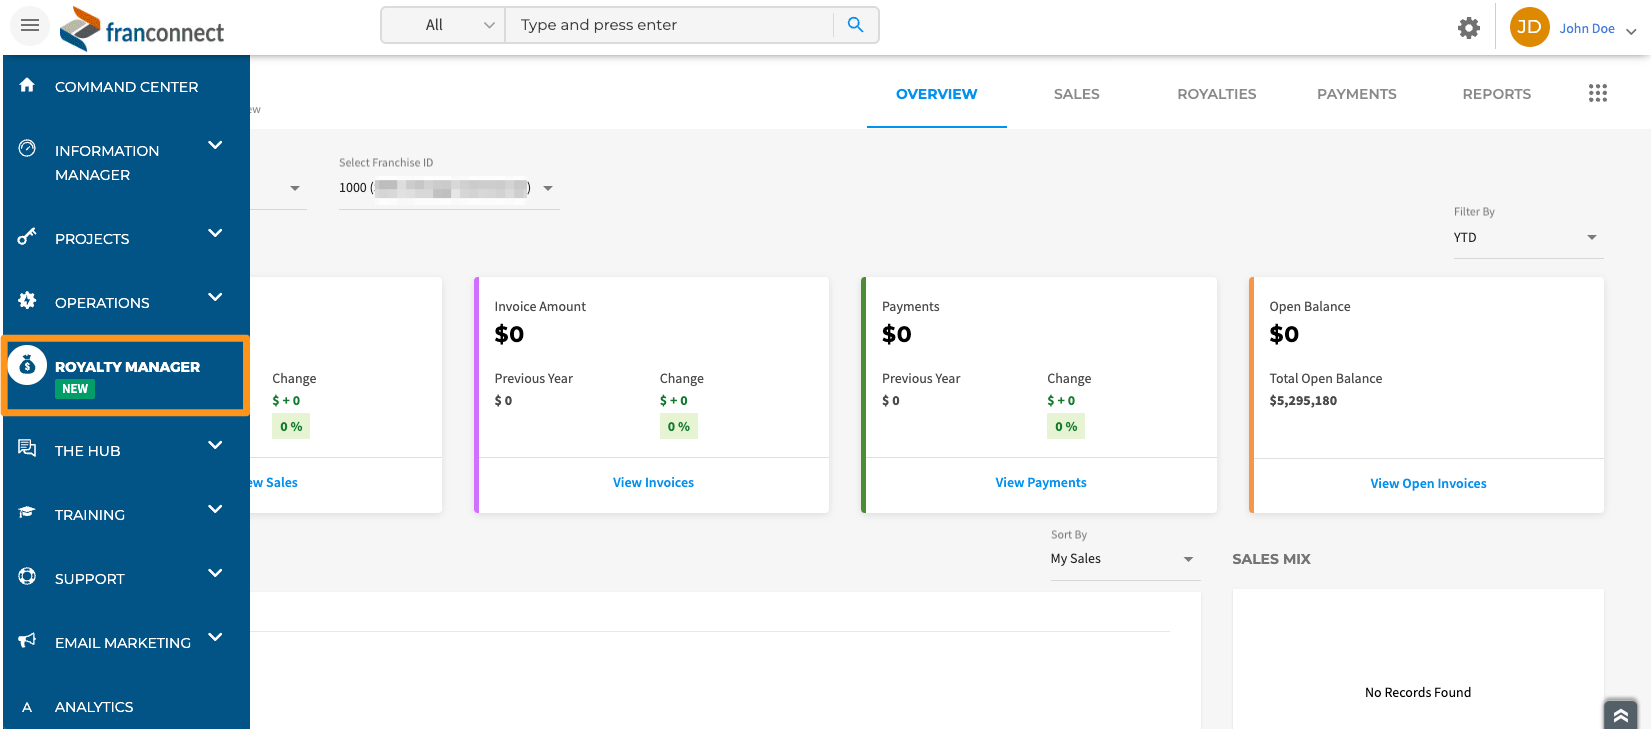
Task: Click the John Doe username link
Action: [1587, 28]
